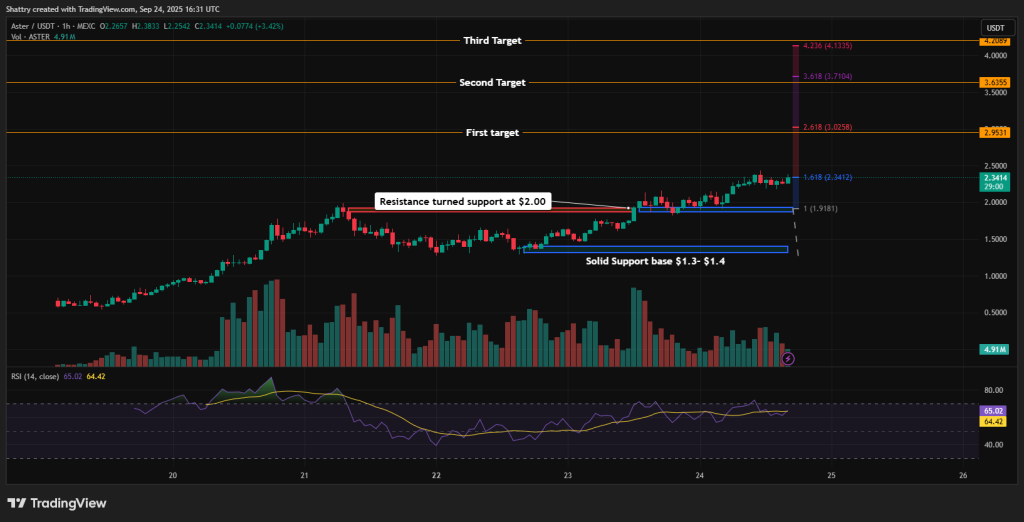This screenshot has height=522, width=1024.
Task: Click the 'First target' line label
Action: (493, 132)
